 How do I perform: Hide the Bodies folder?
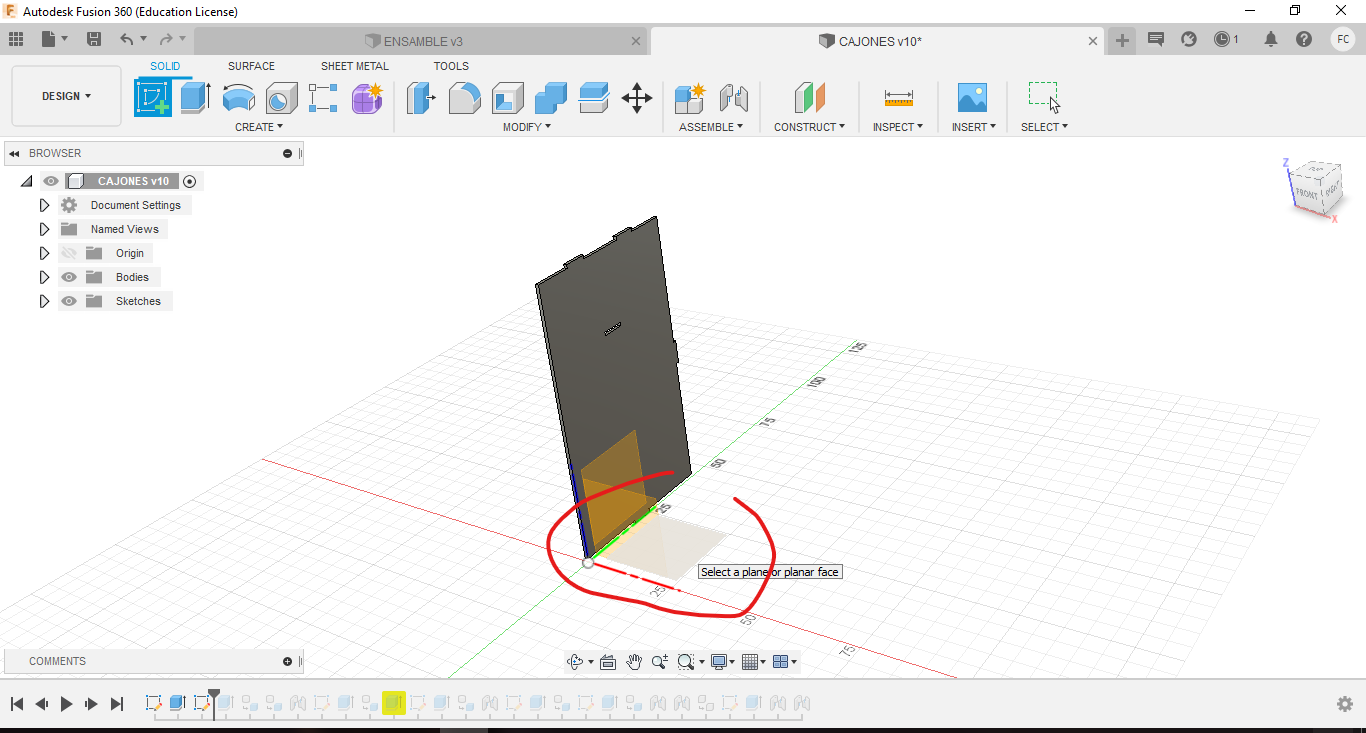pos(69,277)
